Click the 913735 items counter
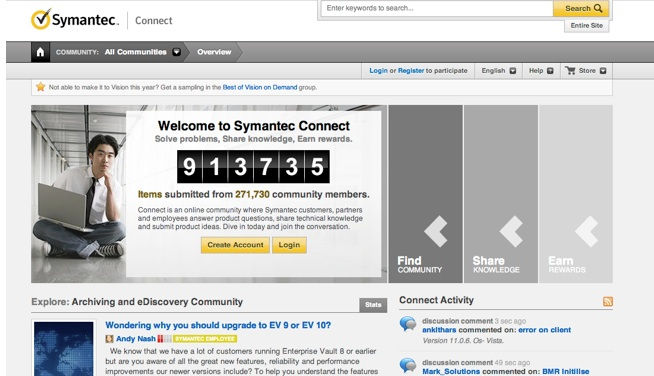Screen dimensions: 654x376 click(x=253, y=167)
